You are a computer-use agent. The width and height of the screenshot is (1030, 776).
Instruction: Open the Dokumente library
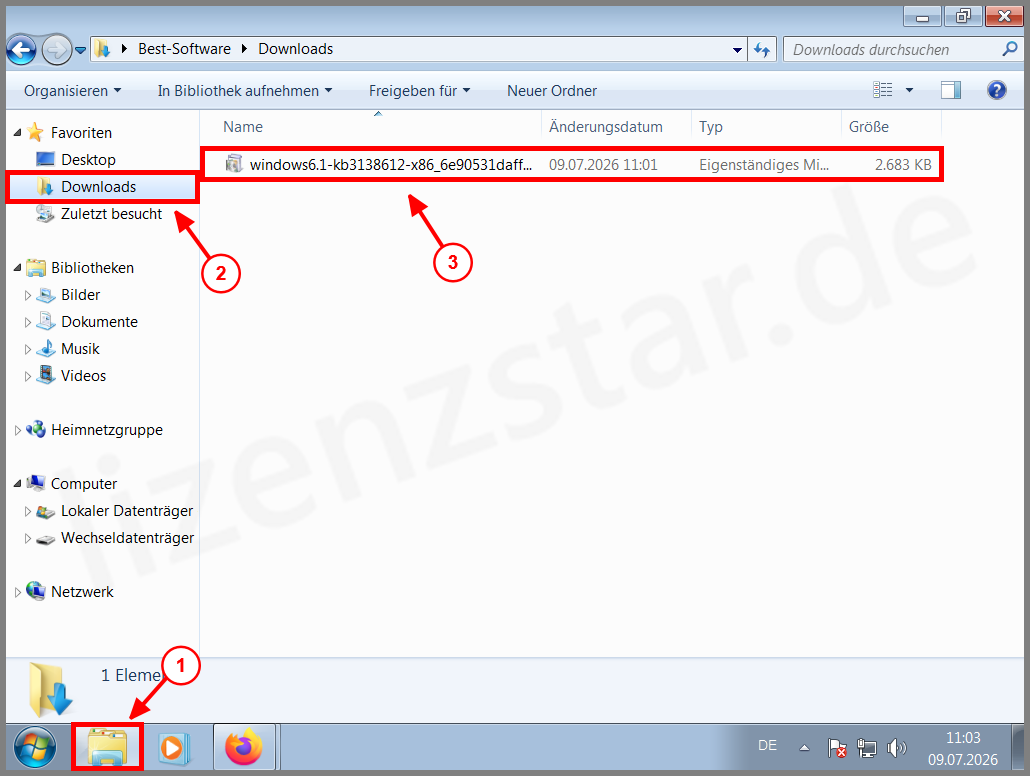pyautogui.click(x=99, y=321)
